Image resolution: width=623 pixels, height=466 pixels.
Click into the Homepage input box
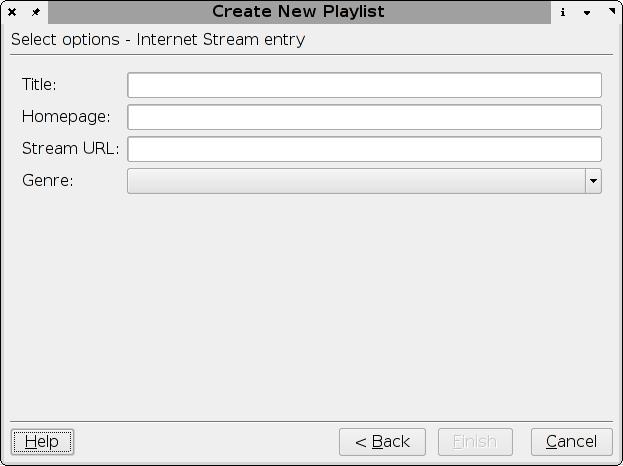point(364,117)
